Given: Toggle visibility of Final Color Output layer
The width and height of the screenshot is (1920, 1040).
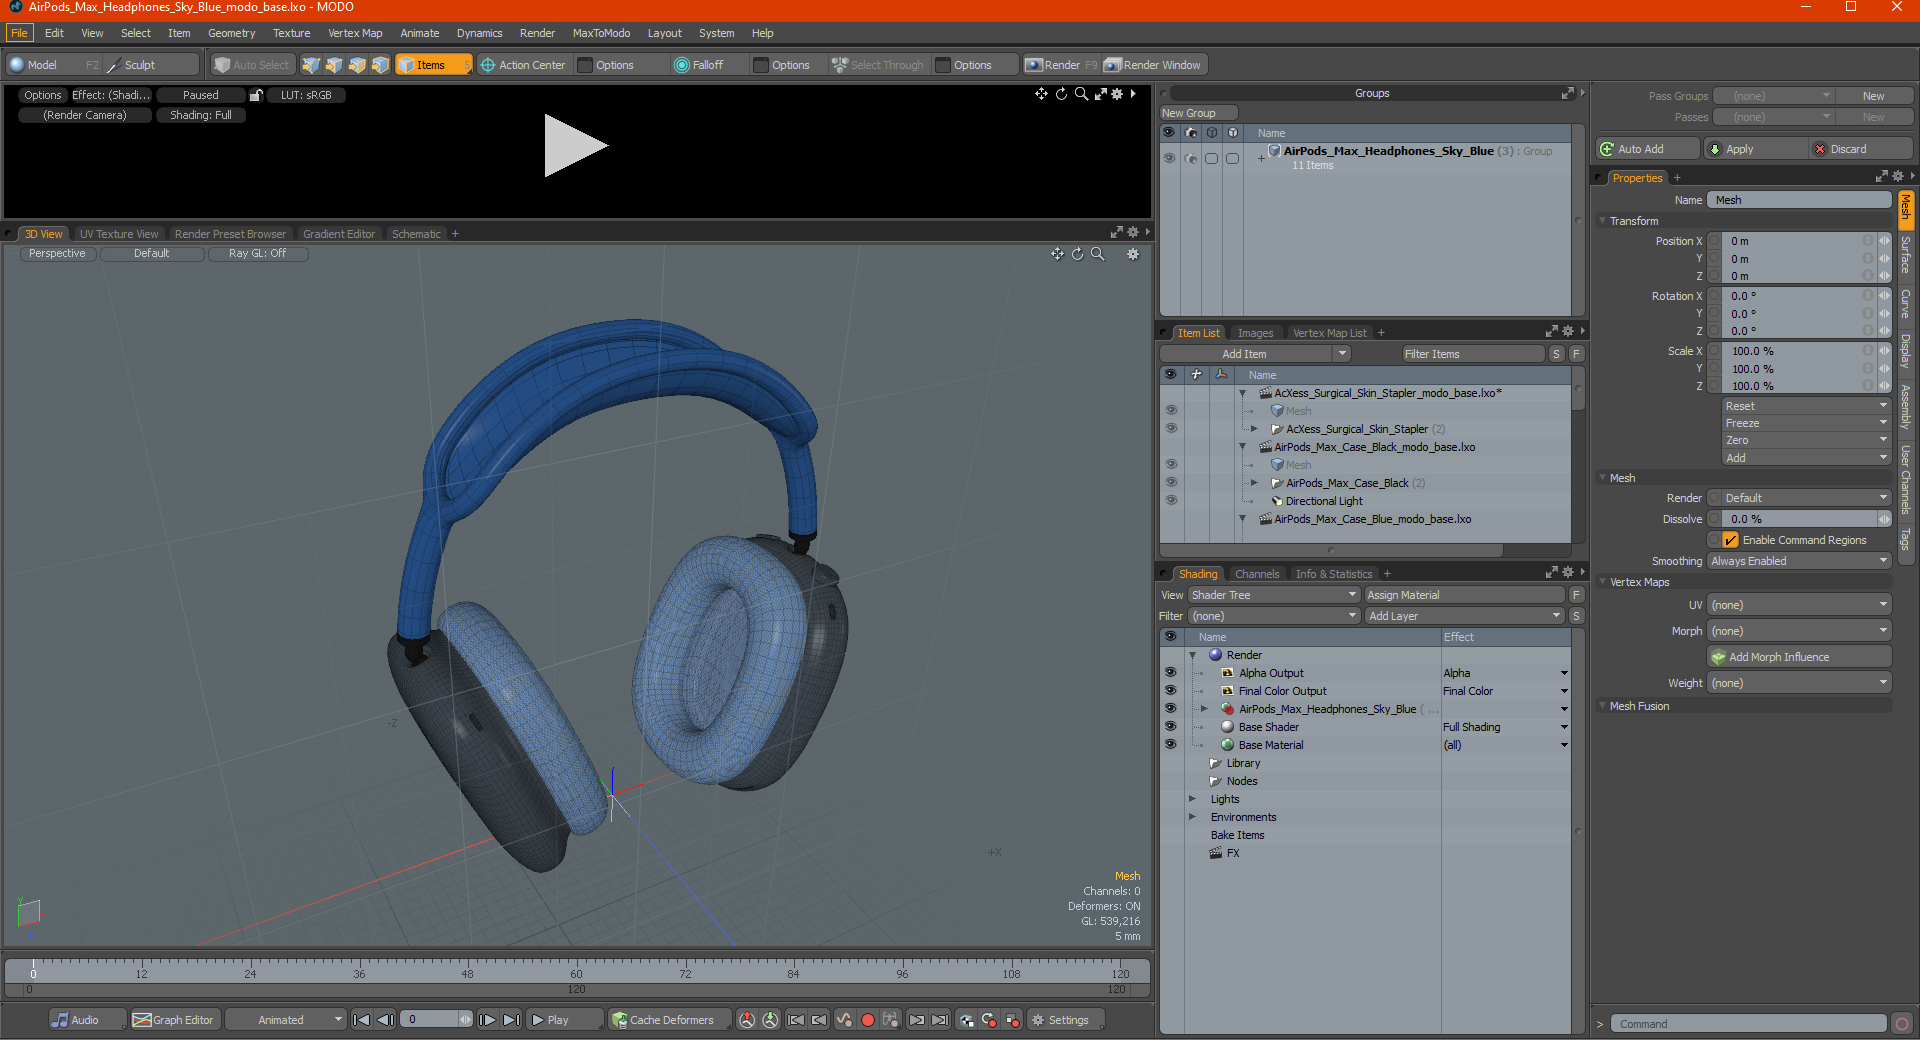Looking at the screenshot, I should tap(1171, 691).
